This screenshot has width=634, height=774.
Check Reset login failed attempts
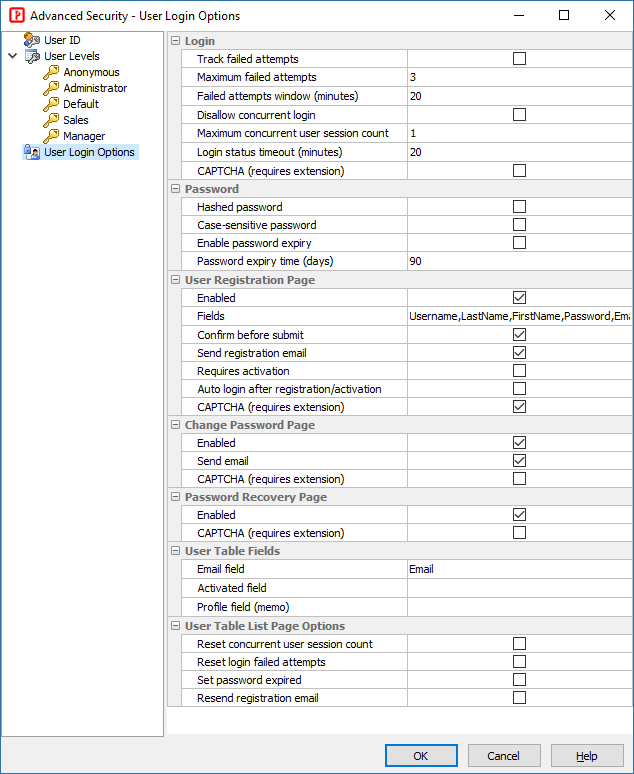pos(519,662)
